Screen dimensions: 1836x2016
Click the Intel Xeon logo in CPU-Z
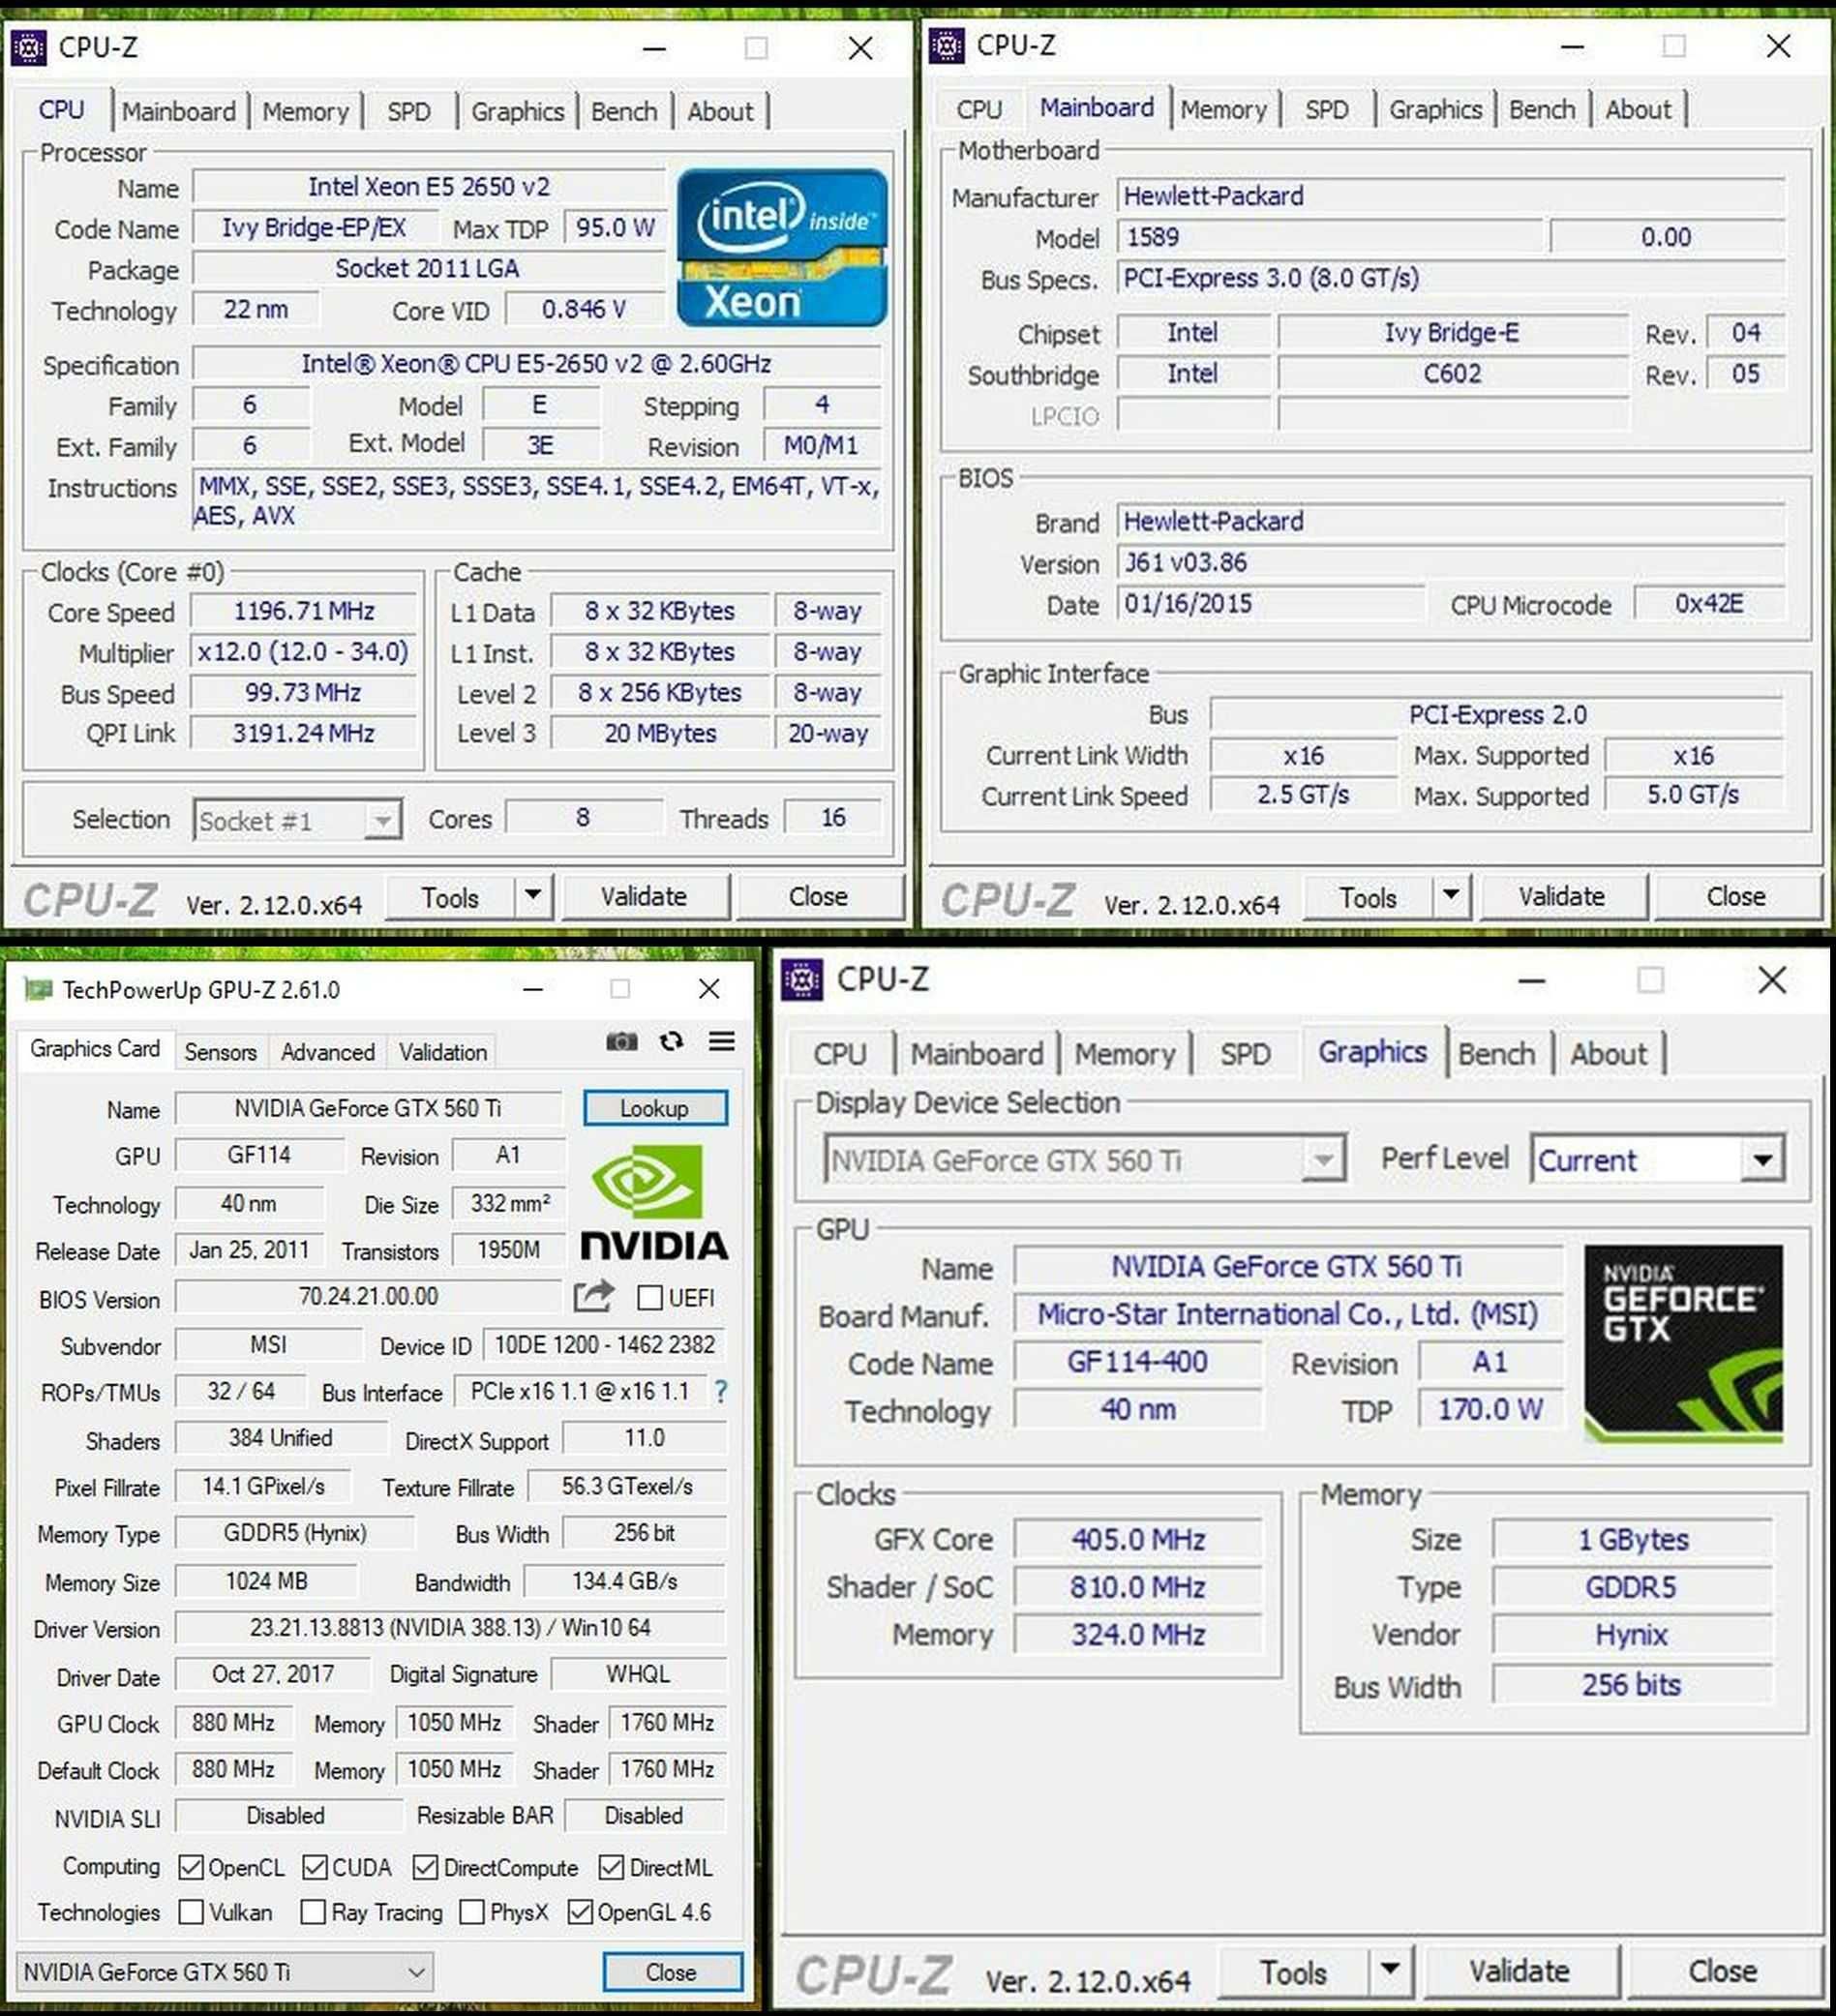coord(782,247)
